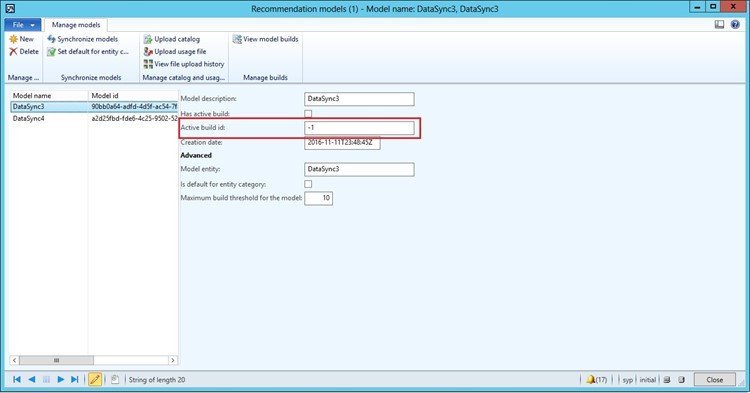
Task: Go to first record
Action: (x=17, y=380)
